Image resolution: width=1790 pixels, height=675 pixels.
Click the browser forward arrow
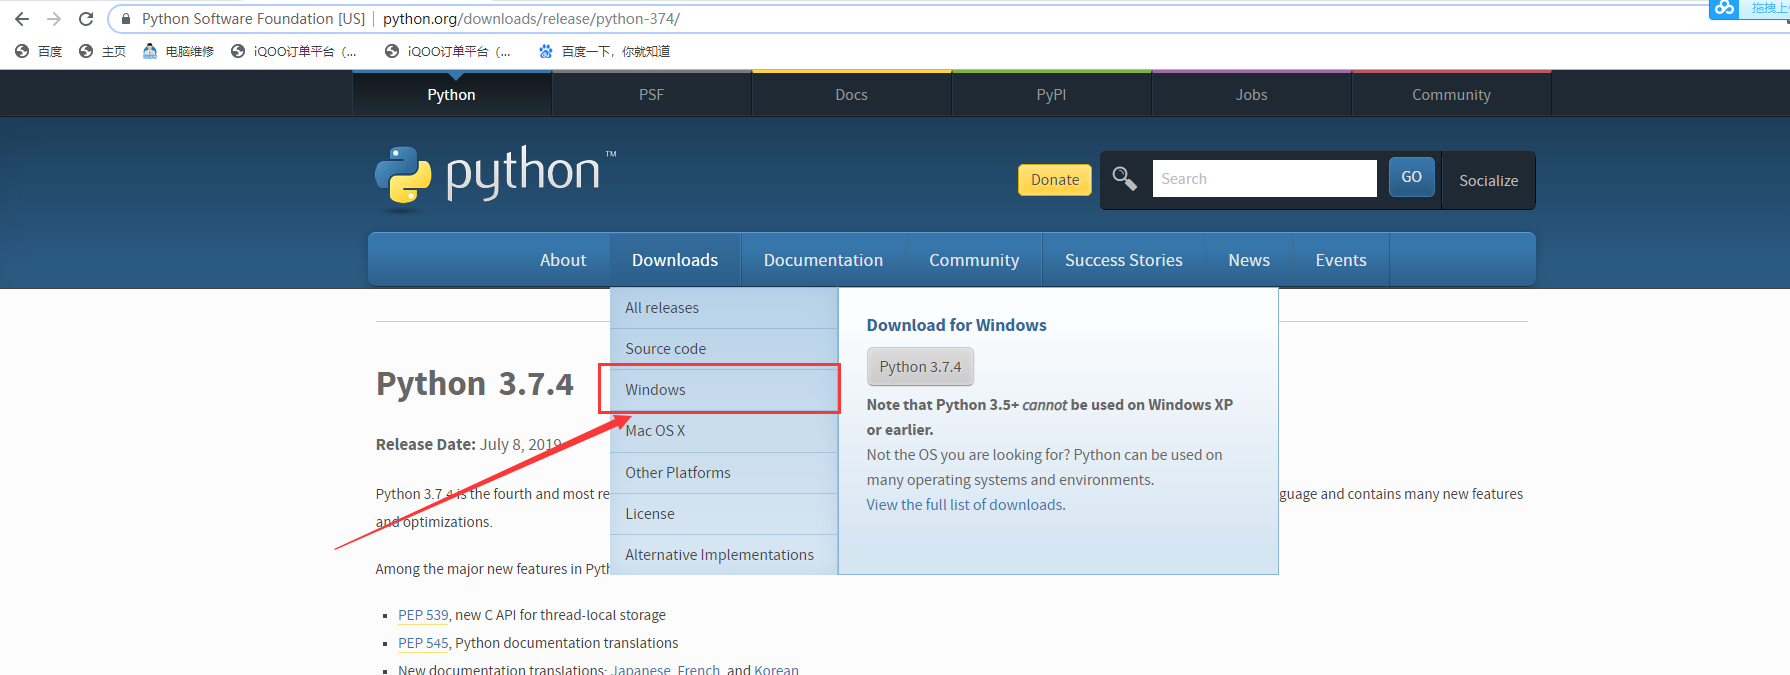coord(54,19)
